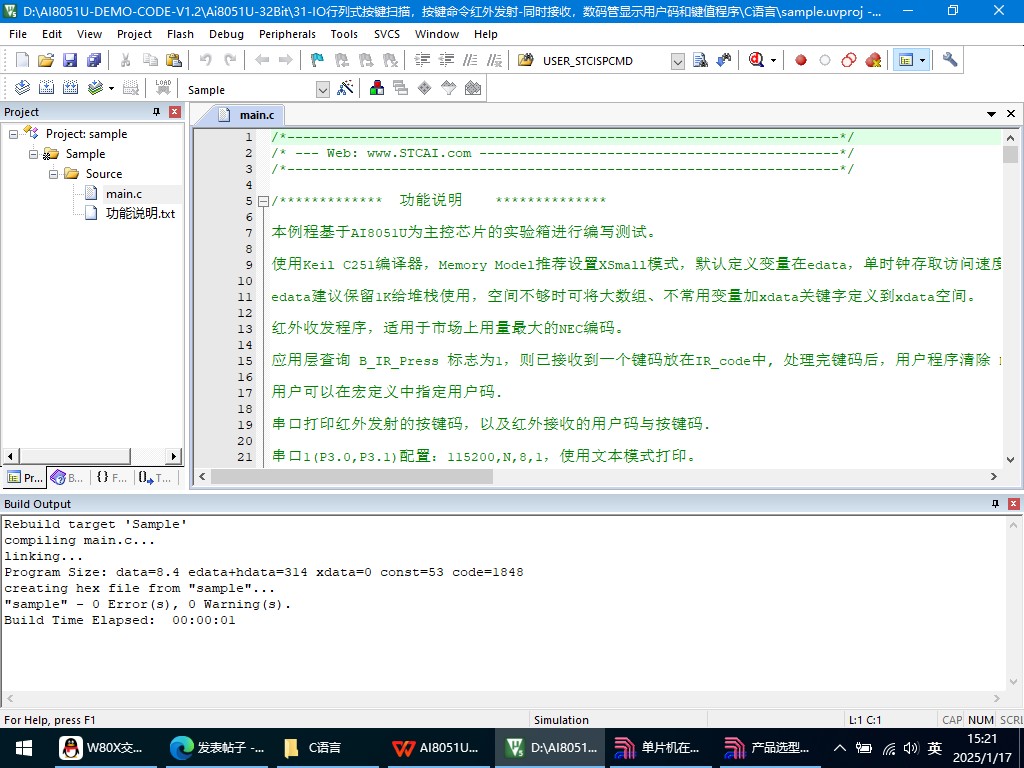This screenshot has width=1024, height=768.
Task: Click the editor horizontal scrollbar thumb
Action: 352,477
